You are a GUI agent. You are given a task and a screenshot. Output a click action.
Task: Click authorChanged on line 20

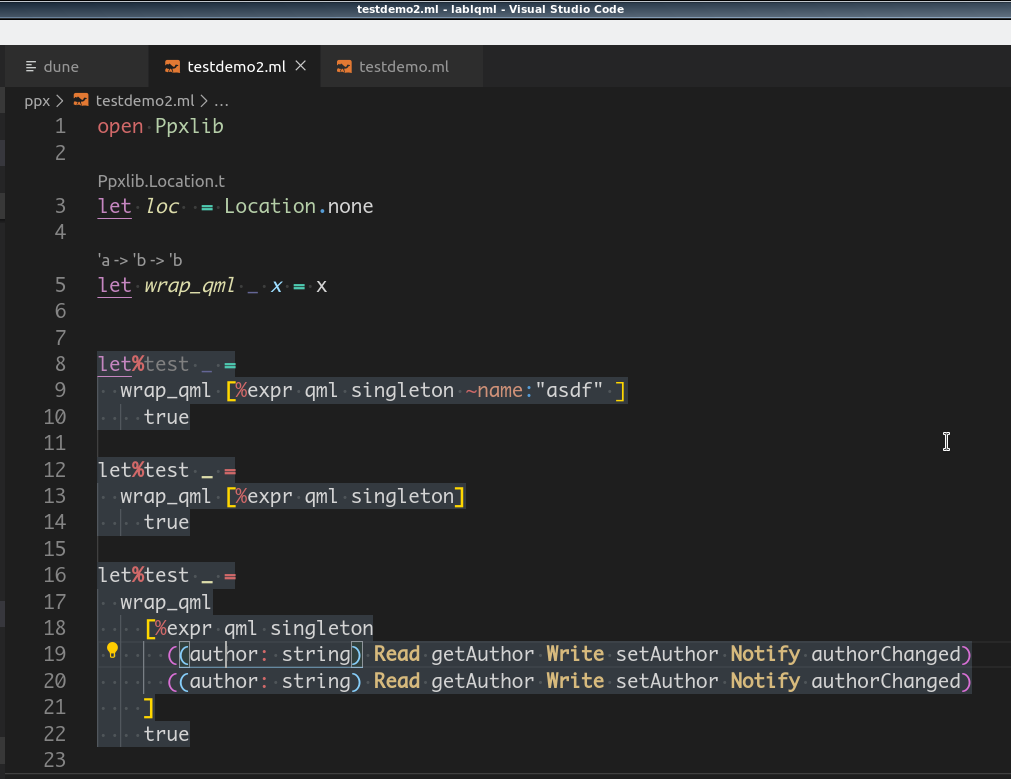(886, 682)
